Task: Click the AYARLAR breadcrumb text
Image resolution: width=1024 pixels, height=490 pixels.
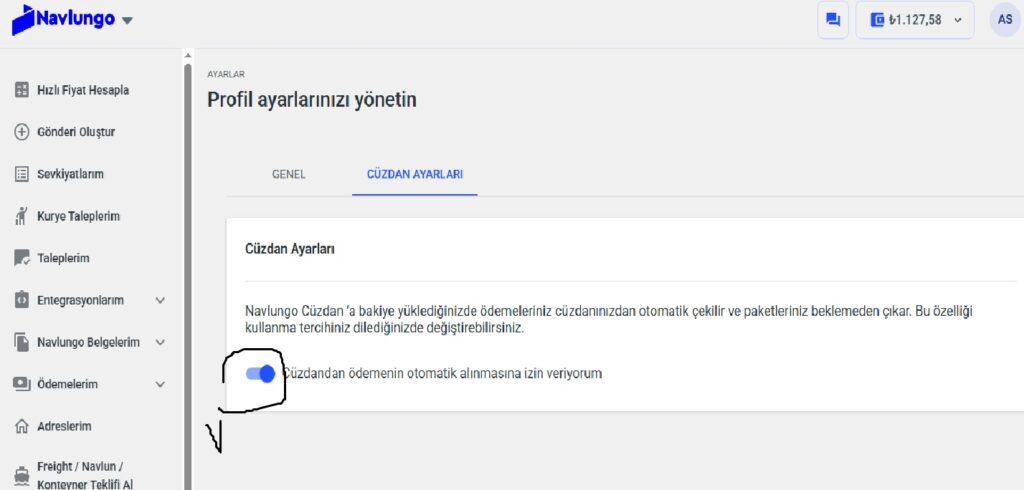Action: click(x=226, y=74)
